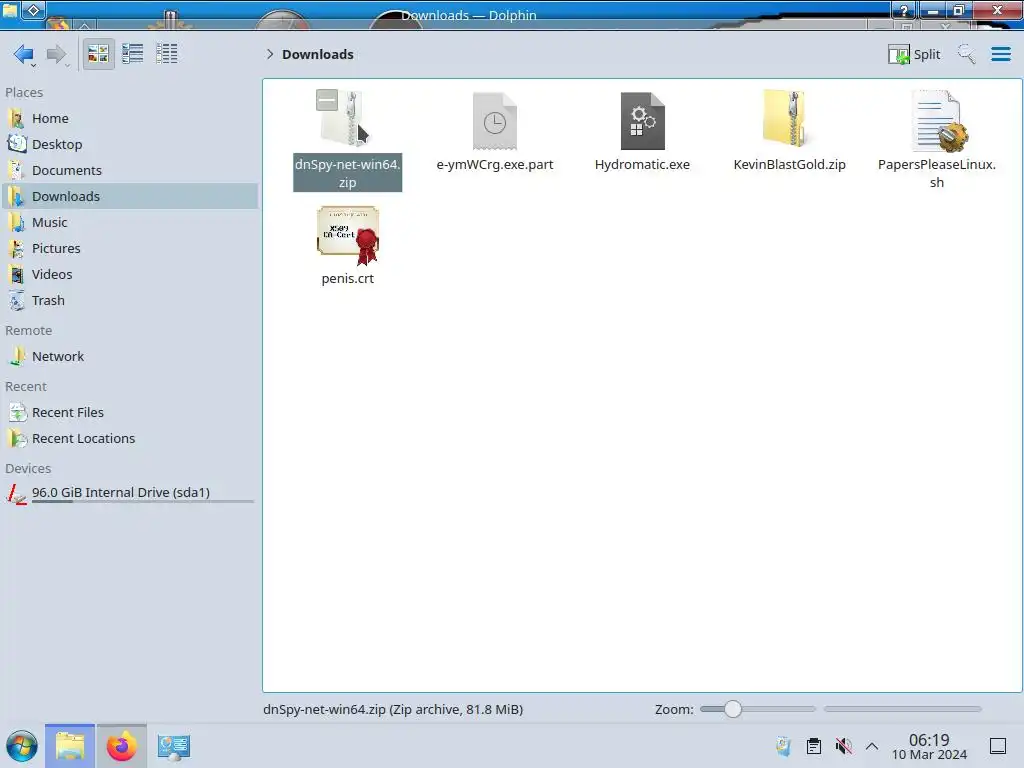
Task: Open 96.0 GiB Internal Drive (sda1)
Action: coord(131,494)
